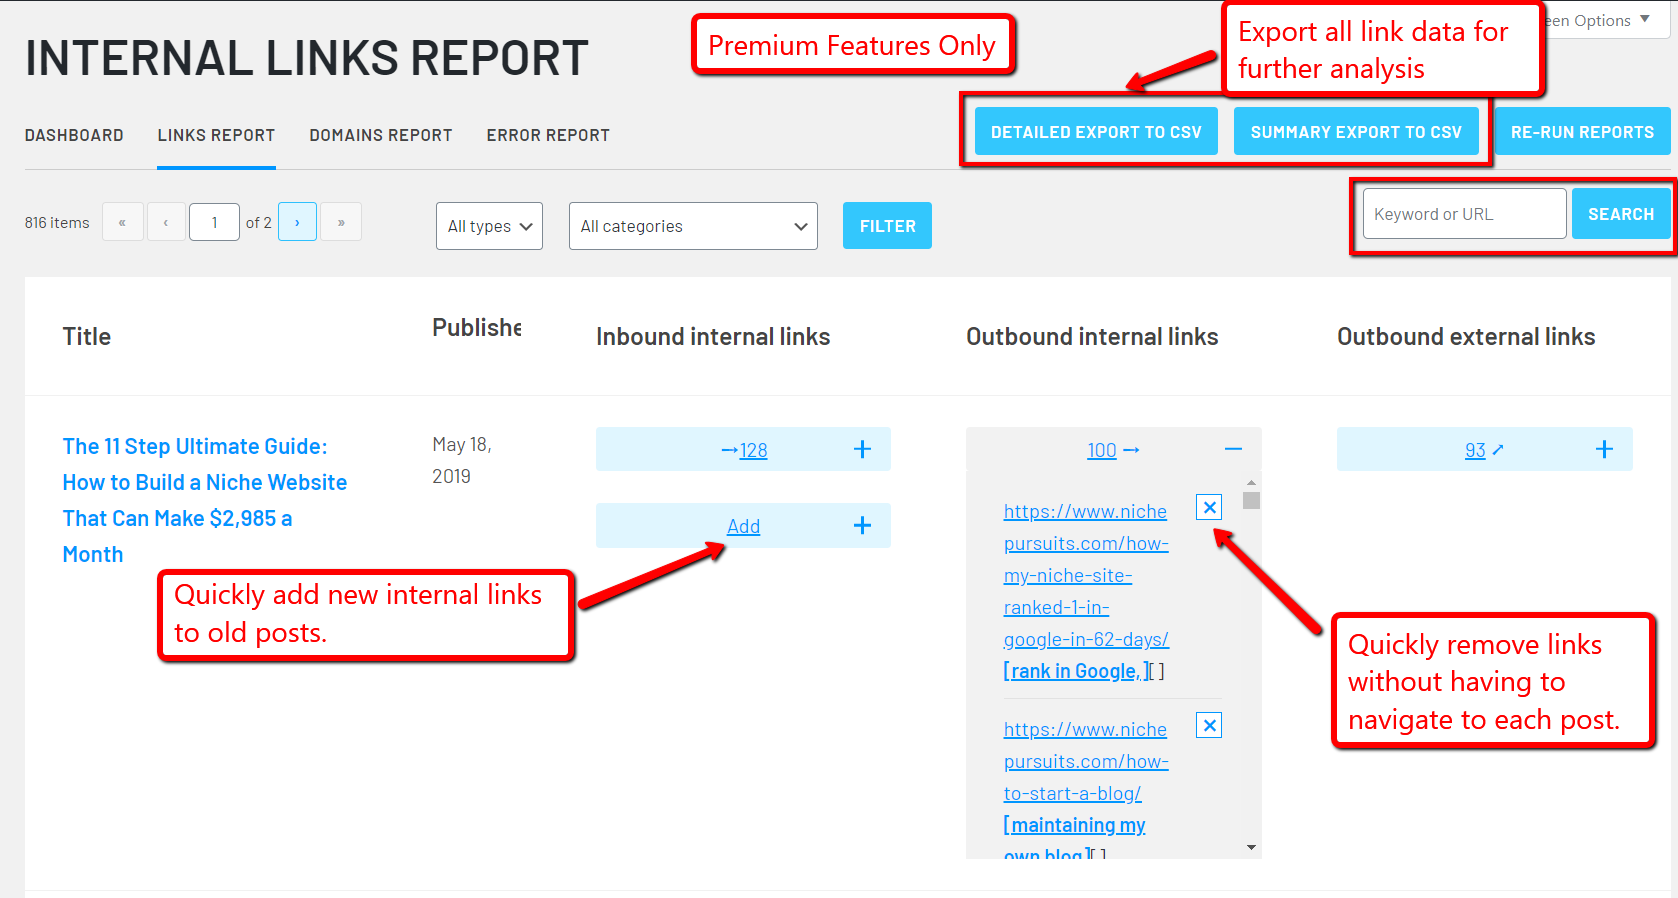
Task: Expand outbound external links plus icon
Action: tap(1604, 450)
